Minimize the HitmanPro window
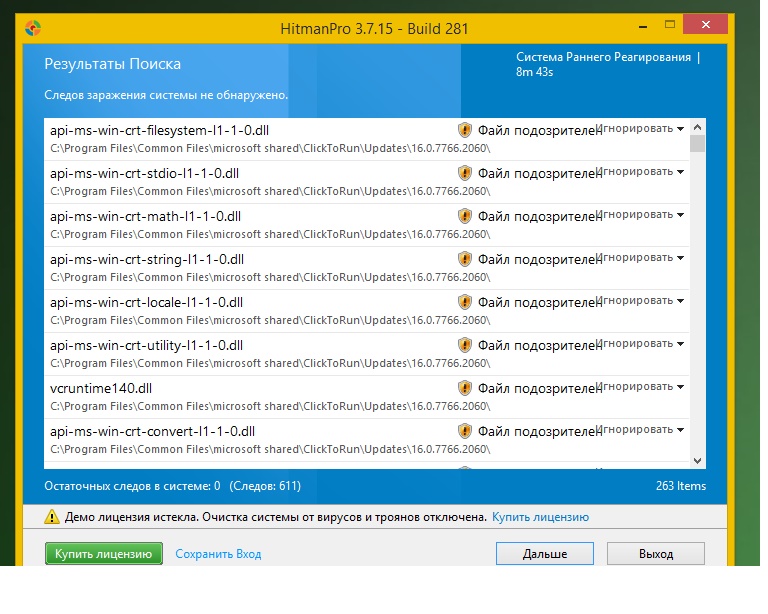The width and height of the screenshot is (768, 614). coord(643,25)
